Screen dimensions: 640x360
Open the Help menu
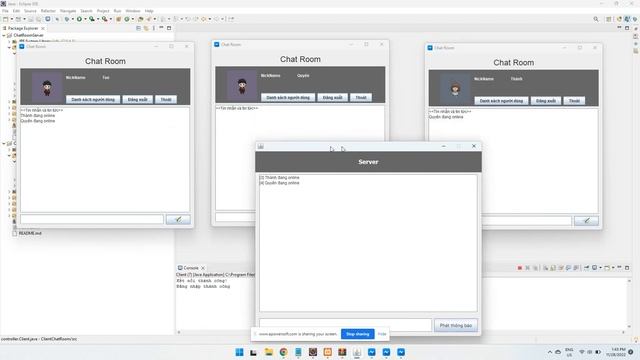[x=149, y=11]
